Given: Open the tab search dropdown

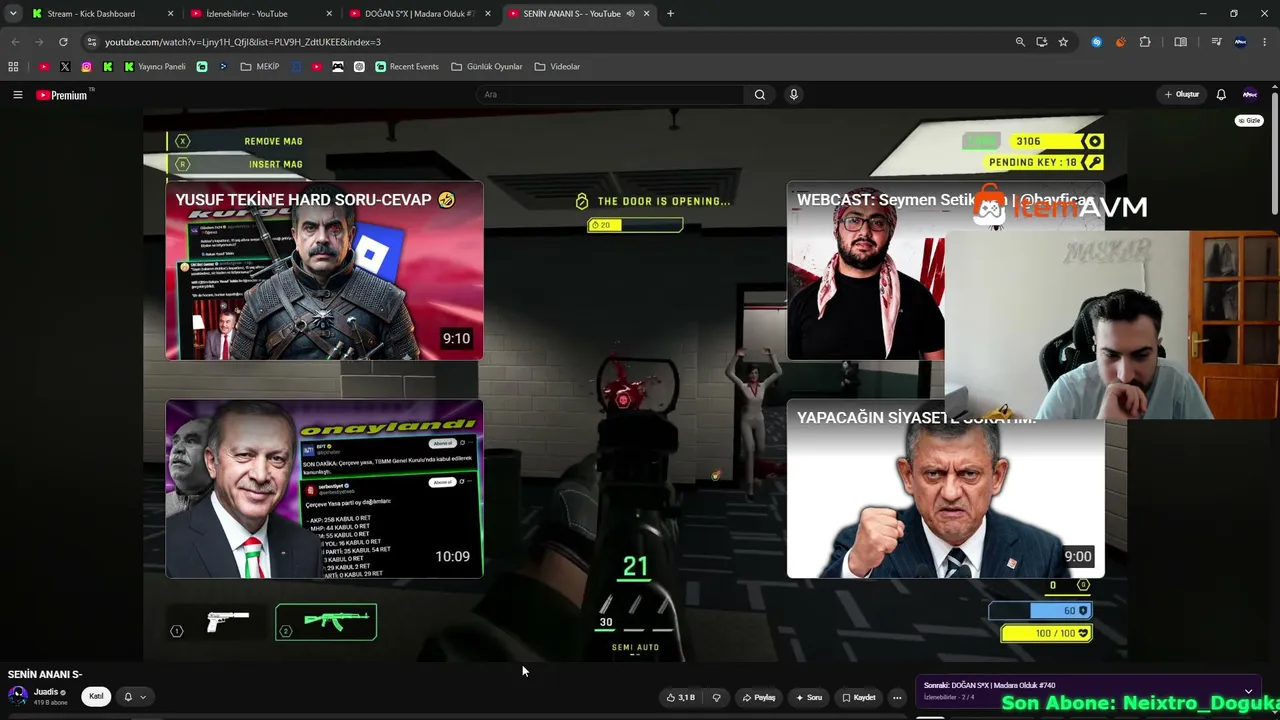Looking at the screenshot, I should tap(13, 14).
